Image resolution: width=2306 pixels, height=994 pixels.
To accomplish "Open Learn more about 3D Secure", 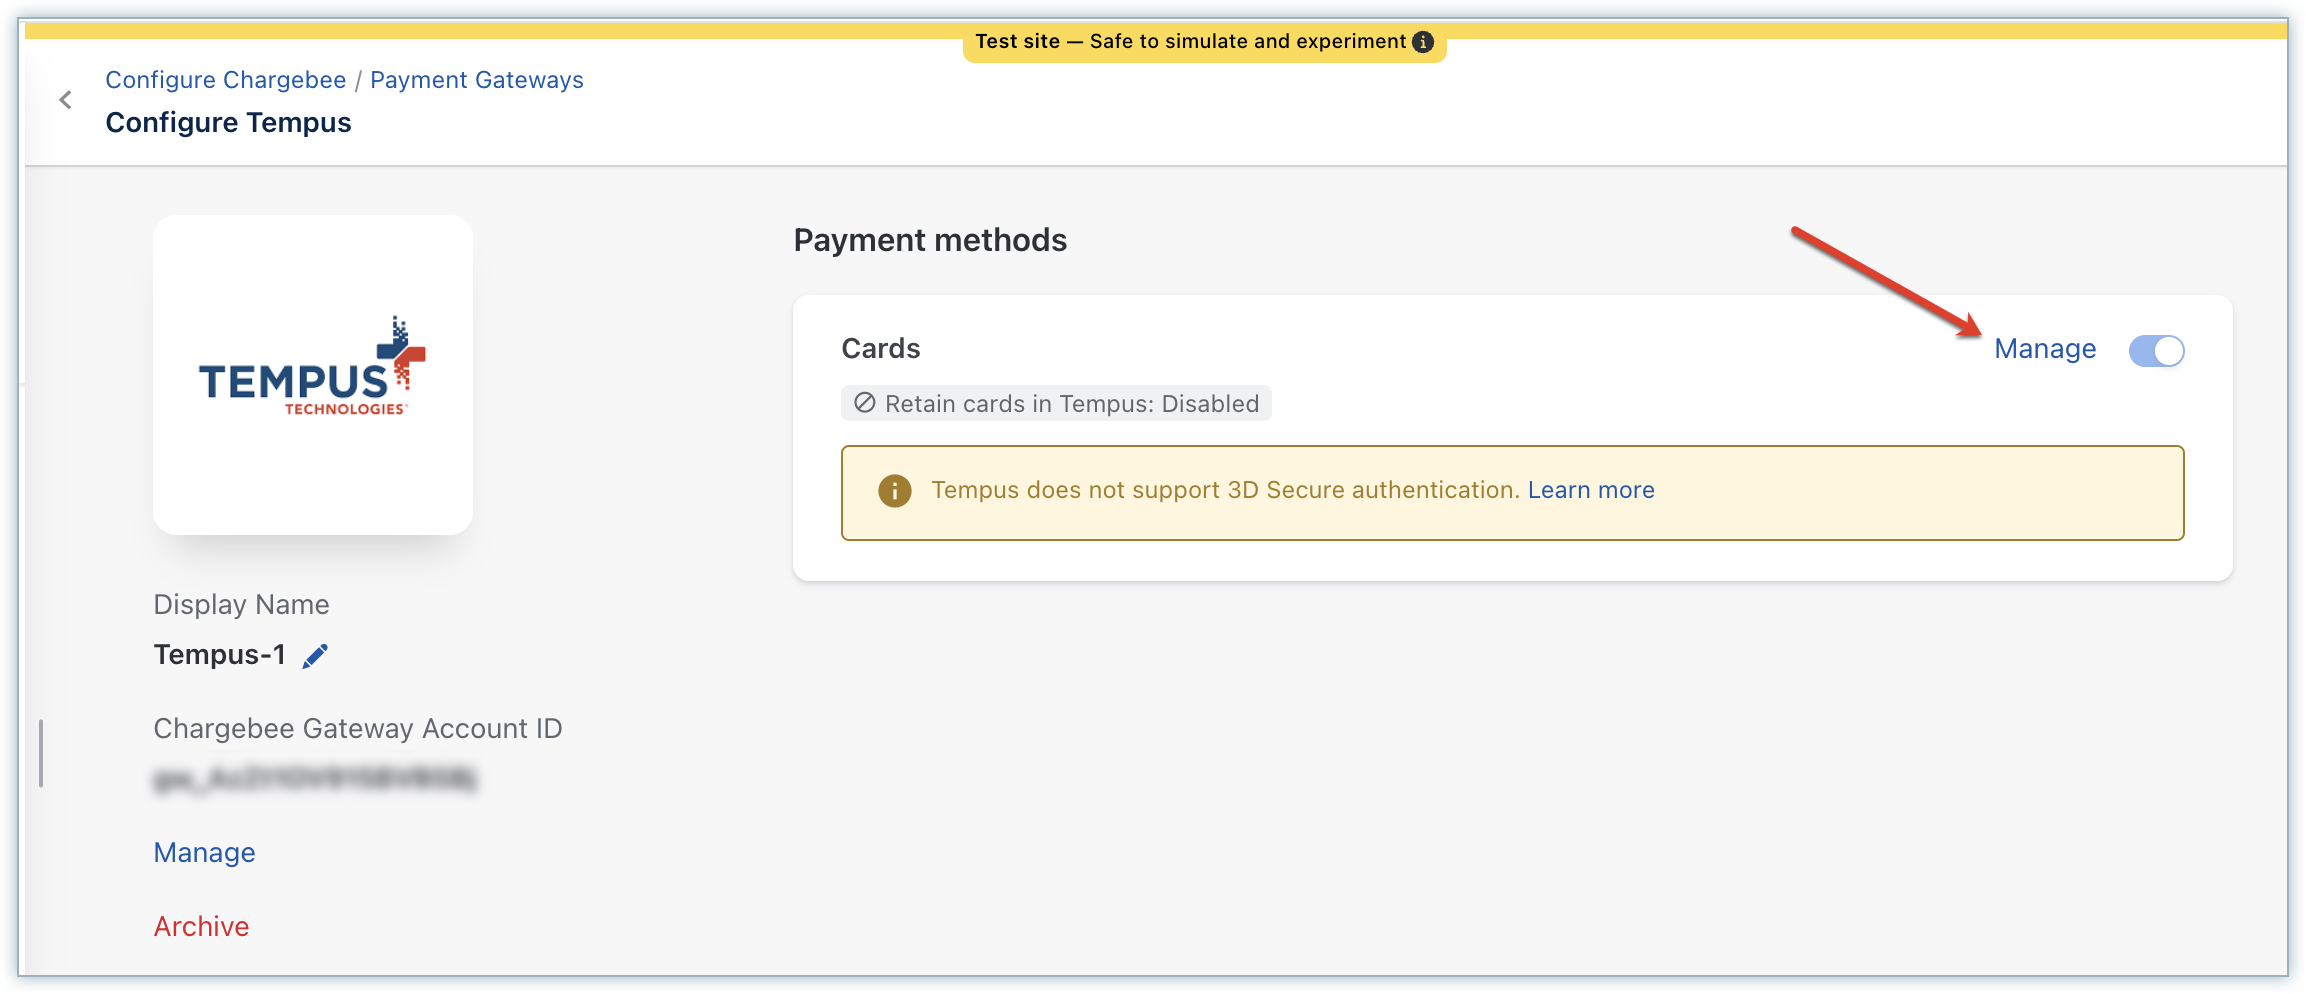I will tap(1590, 490).
